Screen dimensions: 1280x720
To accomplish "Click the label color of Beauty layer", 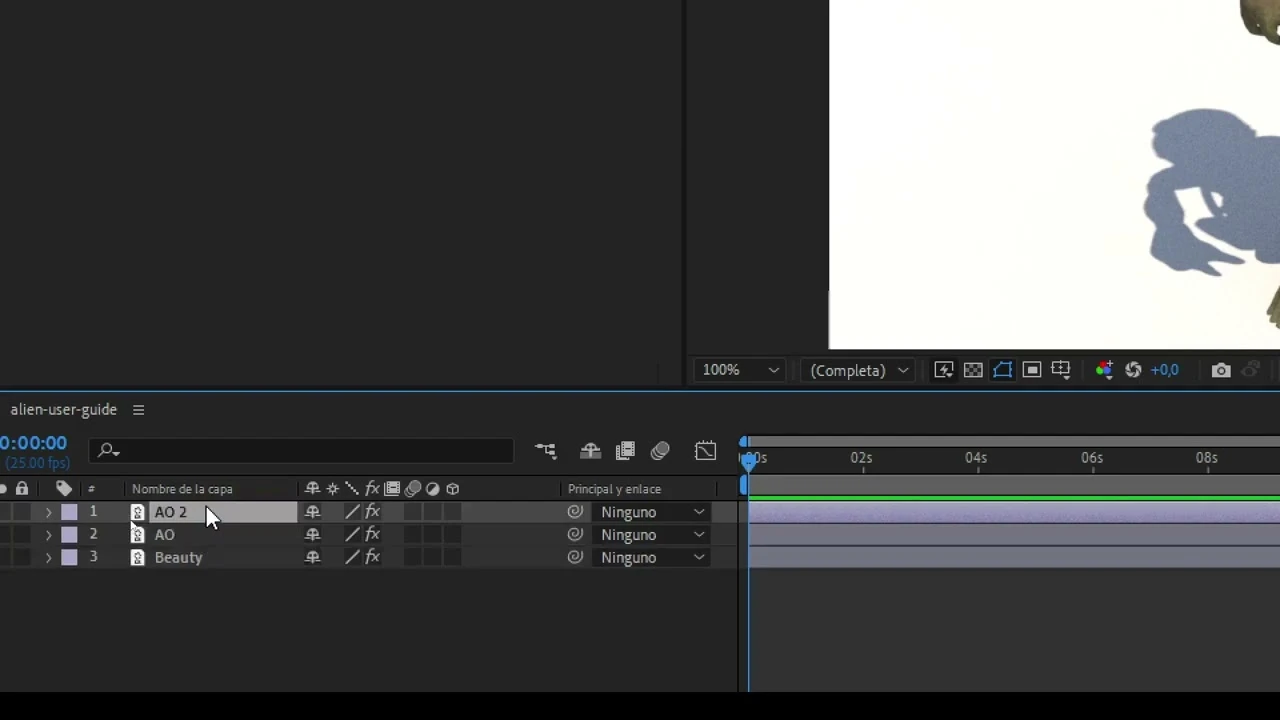I will pyautogui.click(x=69, y=558).
